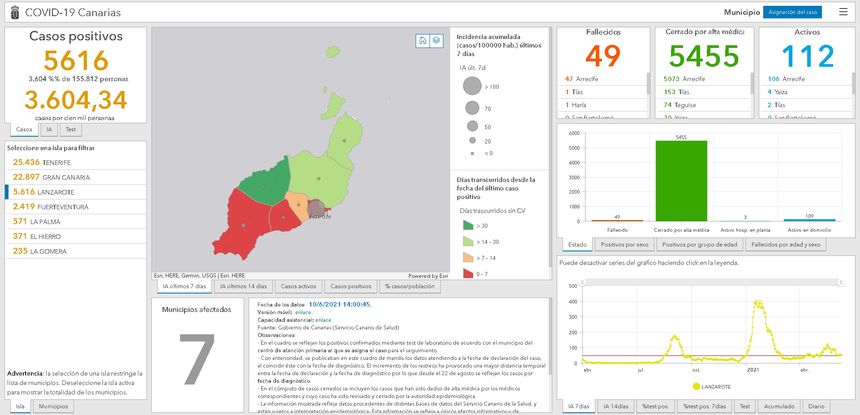This screenshot has height=415, width=860.
Task: Open the map layers icon
Action: [x=436, y=40]
